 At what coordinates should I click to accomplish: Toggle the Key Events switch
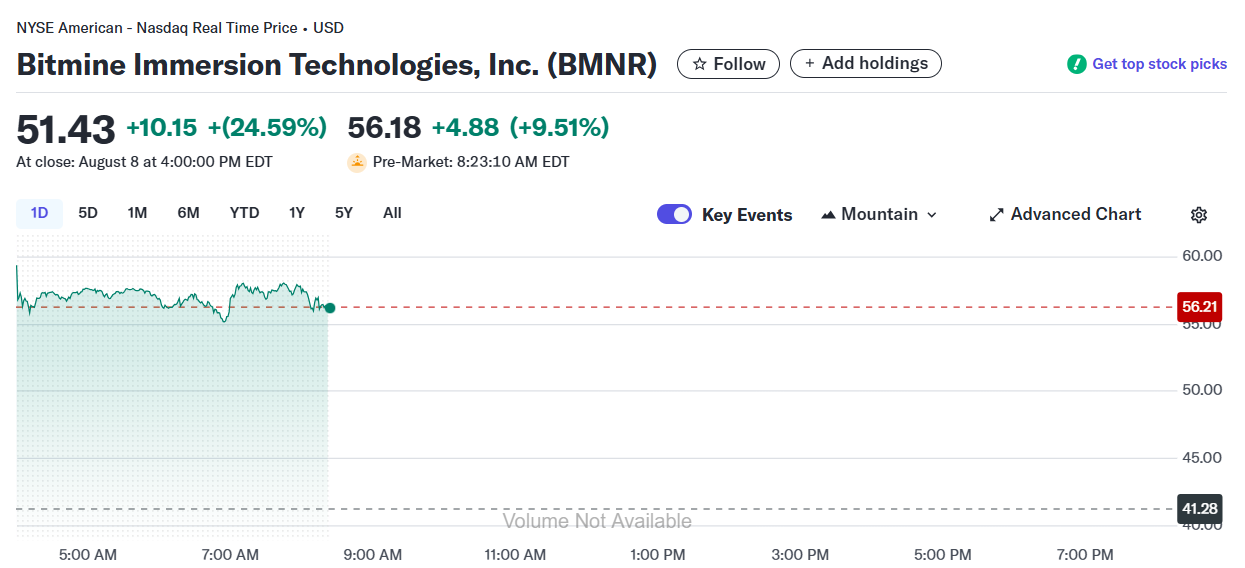pos(674,214)
